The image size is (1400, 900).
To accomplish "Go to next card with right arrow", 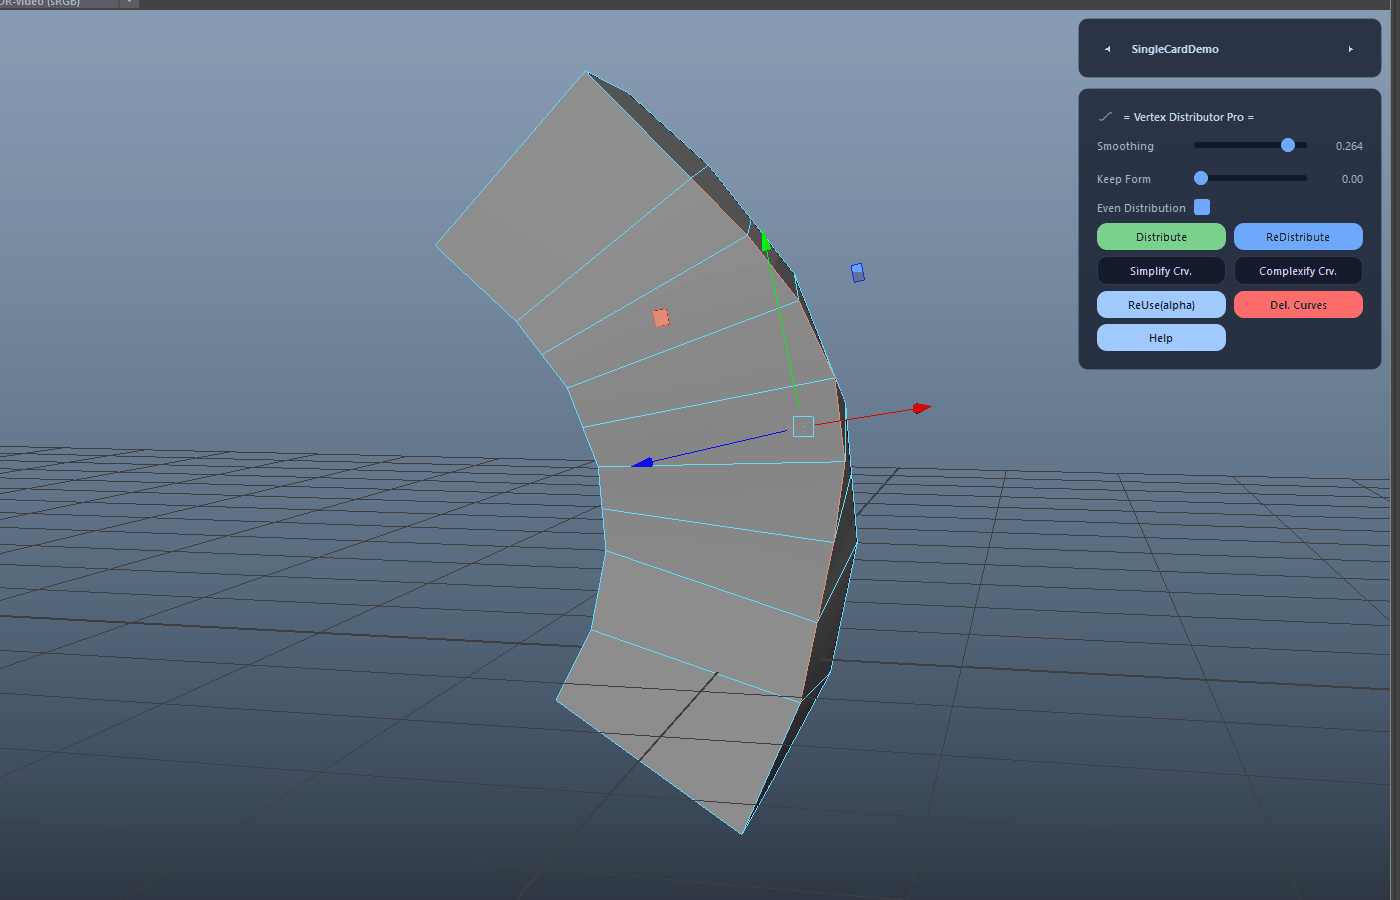I will (1350, 49).
